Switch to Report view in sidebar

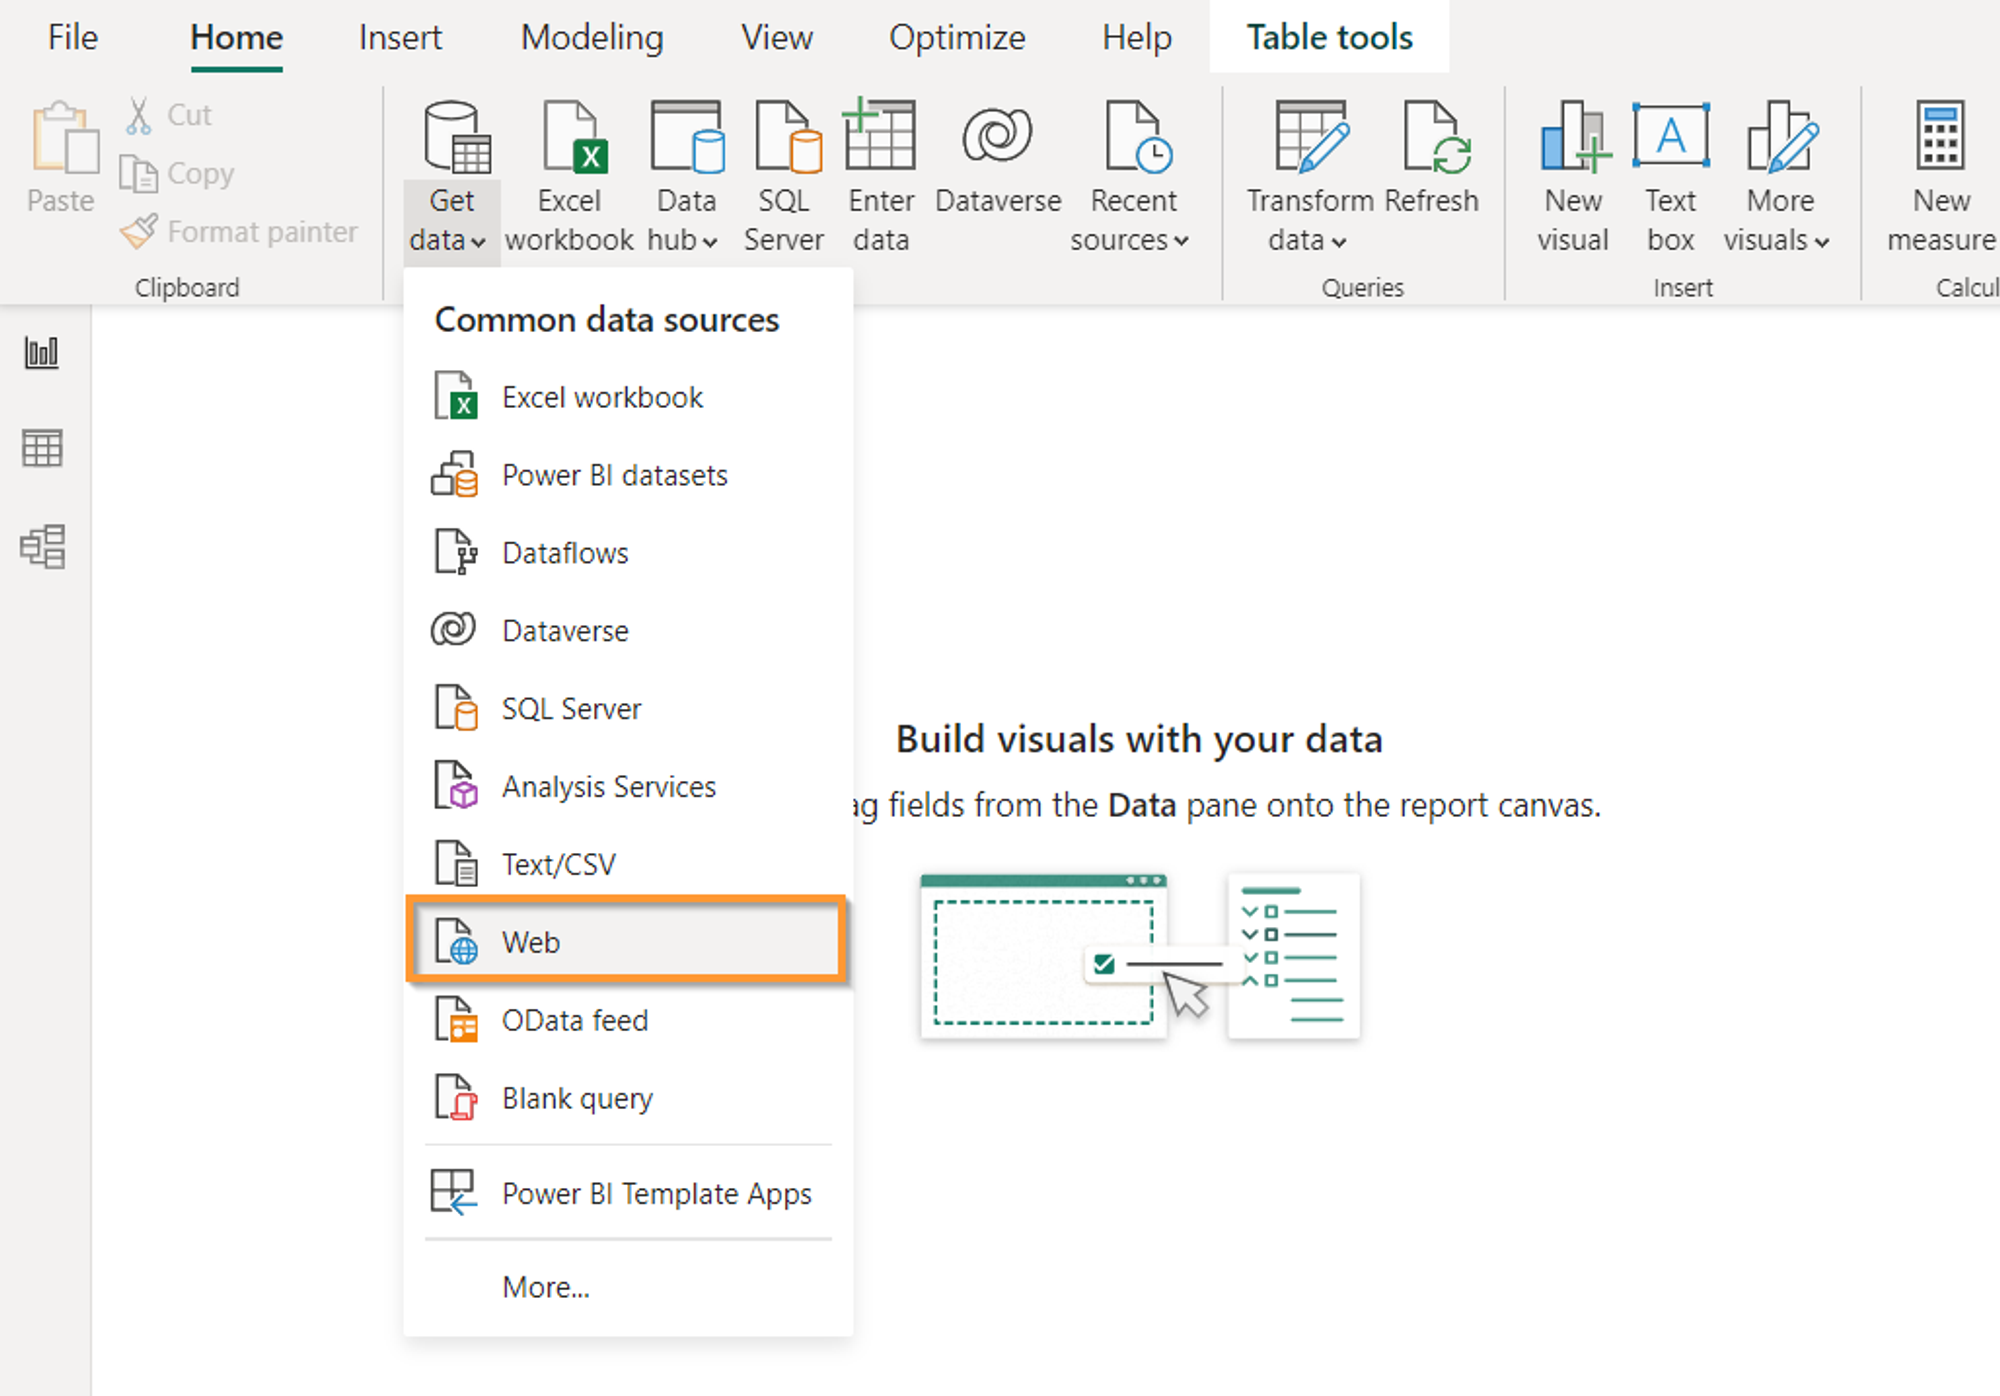tap(42, 352)
